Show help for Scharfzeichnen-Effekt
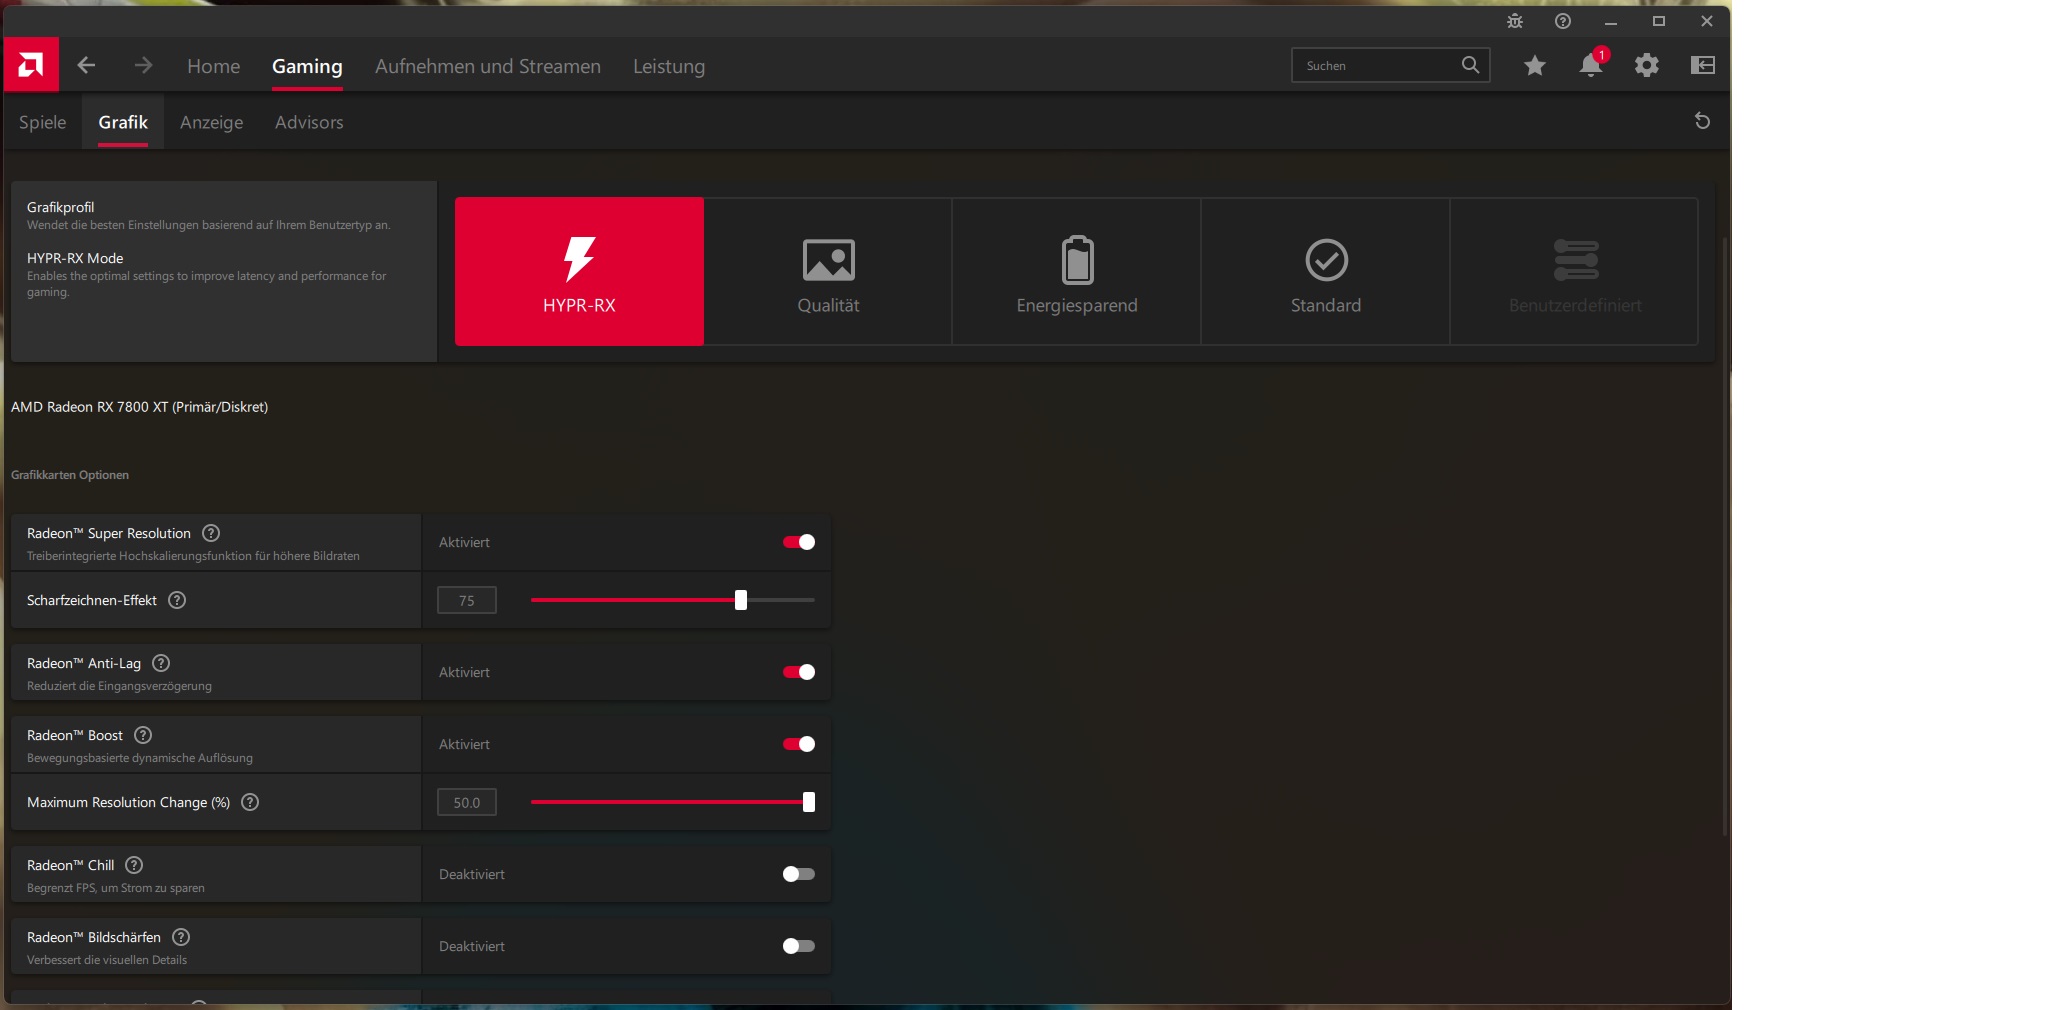2064x1010 pixels. tap(177, 600)
